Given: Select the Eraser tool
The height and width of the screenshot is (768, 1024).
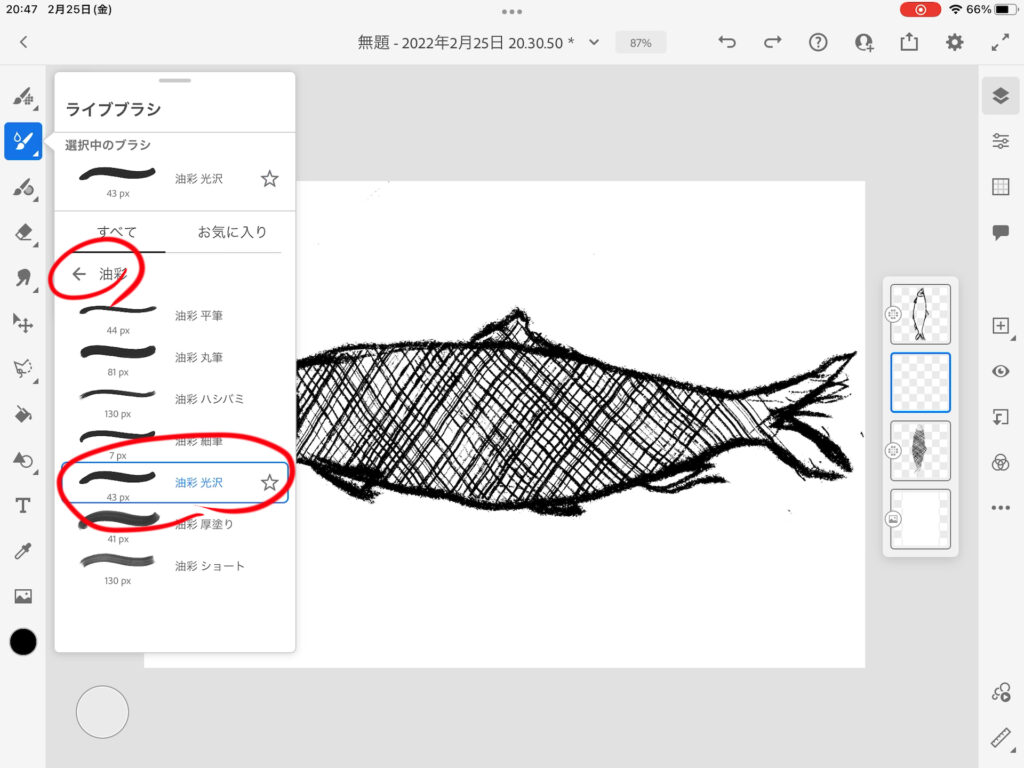Looking at the screenshot, I should [23, 232].
